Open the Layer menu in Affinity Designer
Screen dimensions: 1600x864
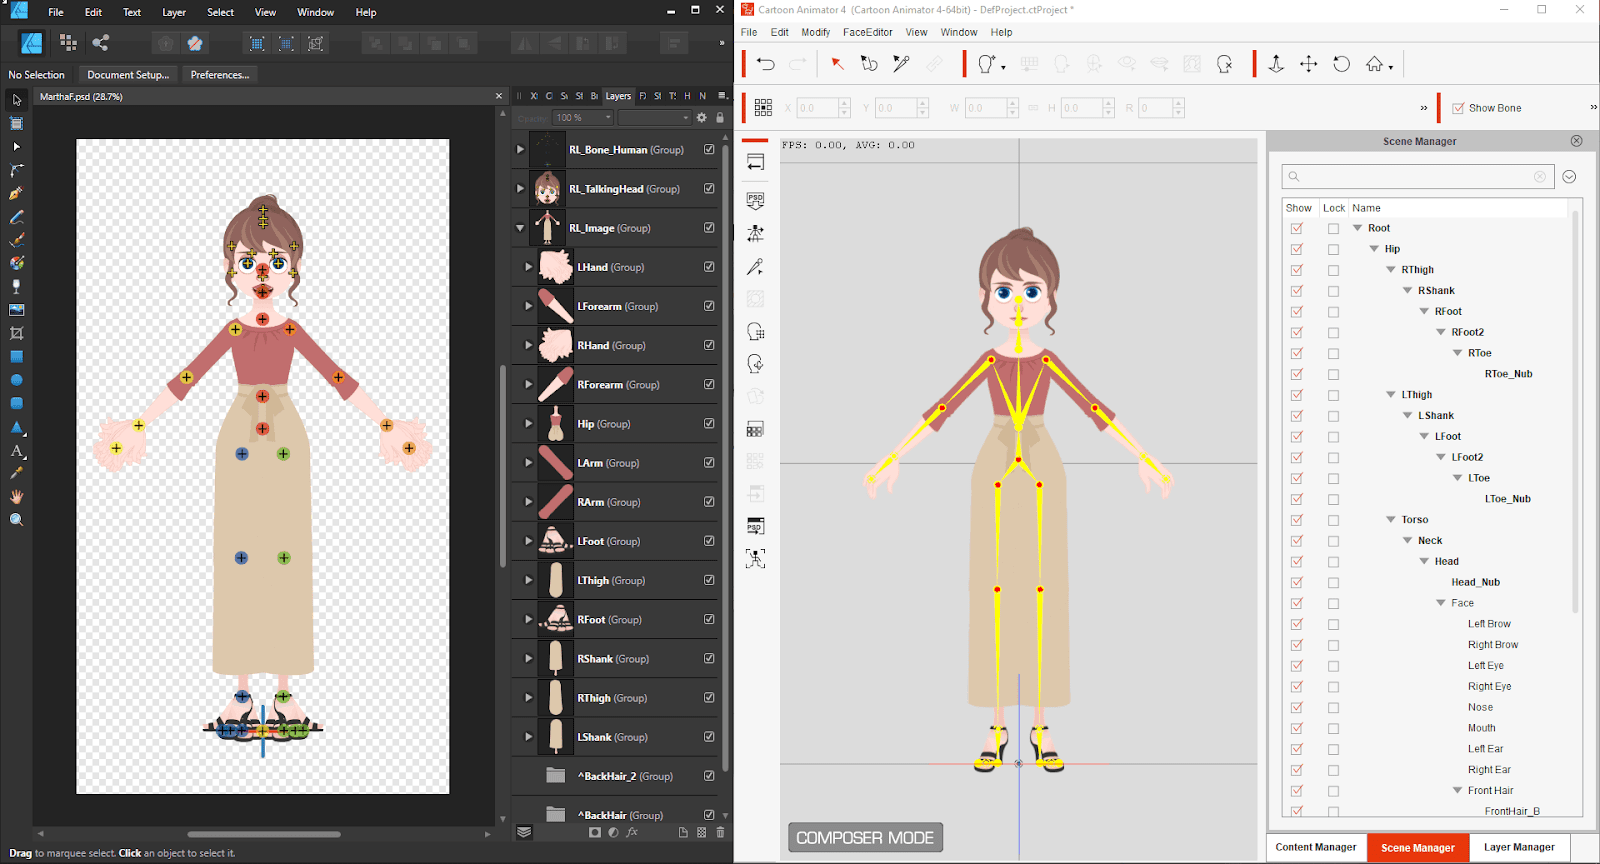tap(174, 12)
